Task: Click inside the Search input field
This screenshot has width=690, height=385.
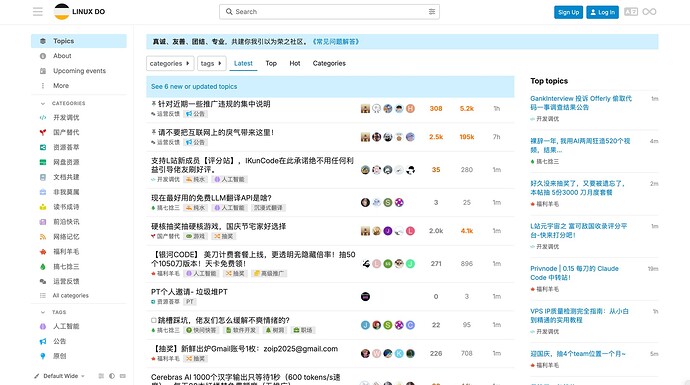Action: 329,12
